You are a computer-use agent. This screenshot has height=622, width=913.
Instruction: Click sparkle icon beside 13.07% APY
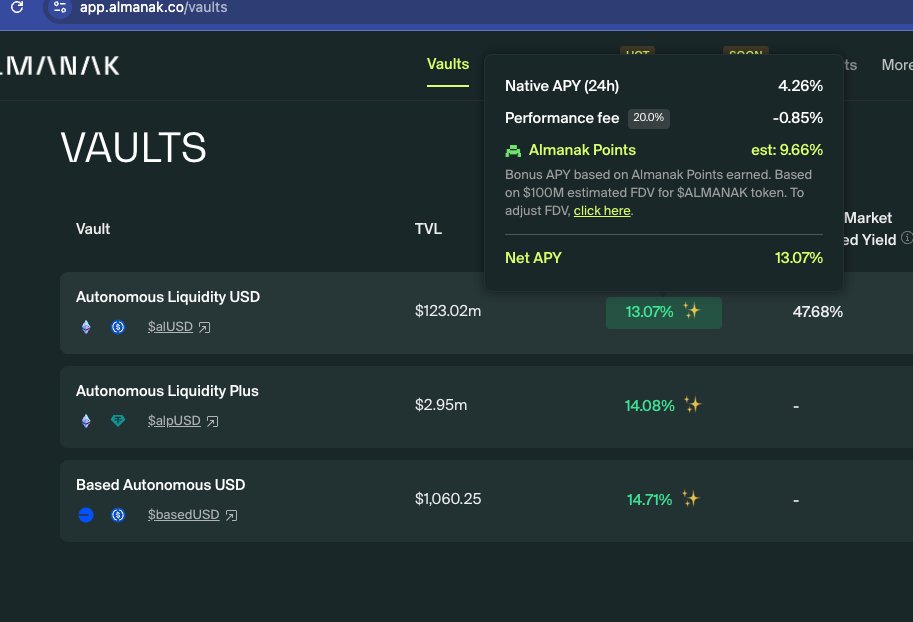[691, 310]
